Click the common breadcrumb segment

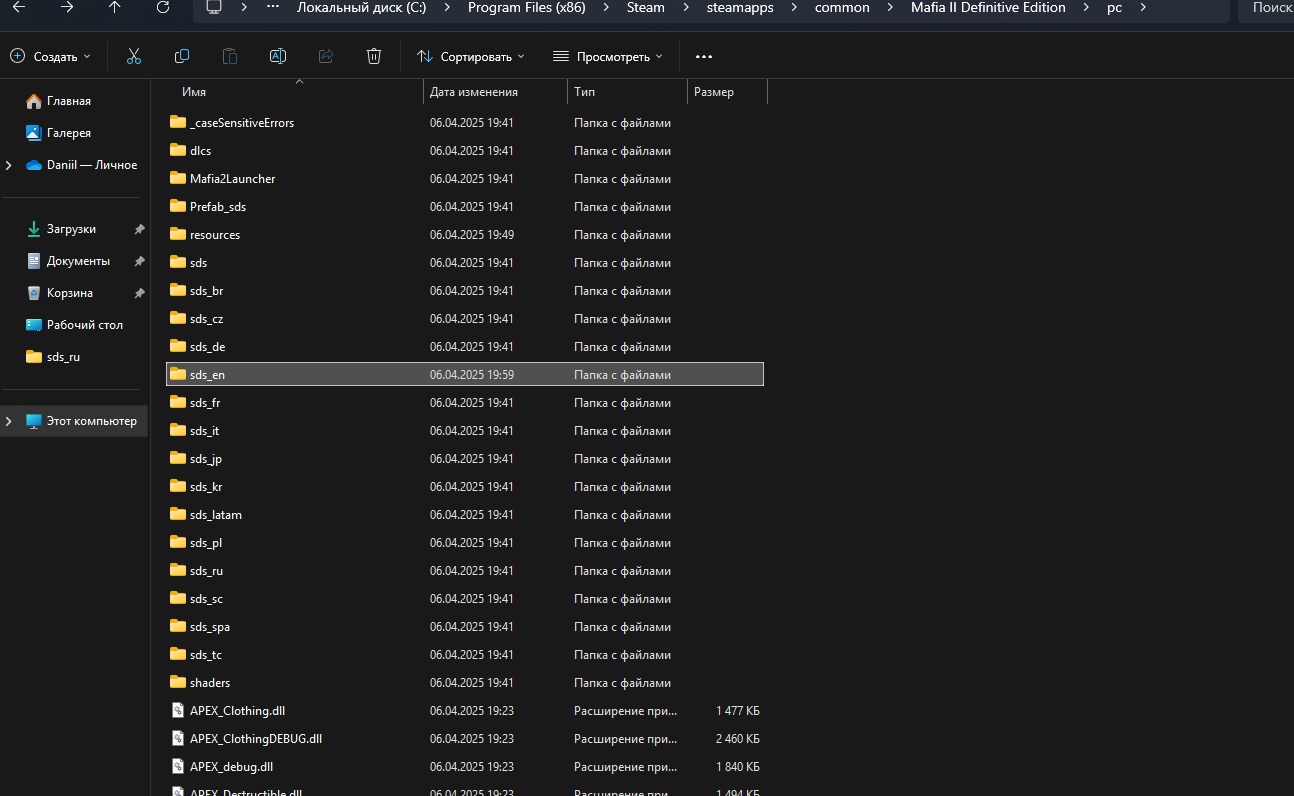[841, 7]
